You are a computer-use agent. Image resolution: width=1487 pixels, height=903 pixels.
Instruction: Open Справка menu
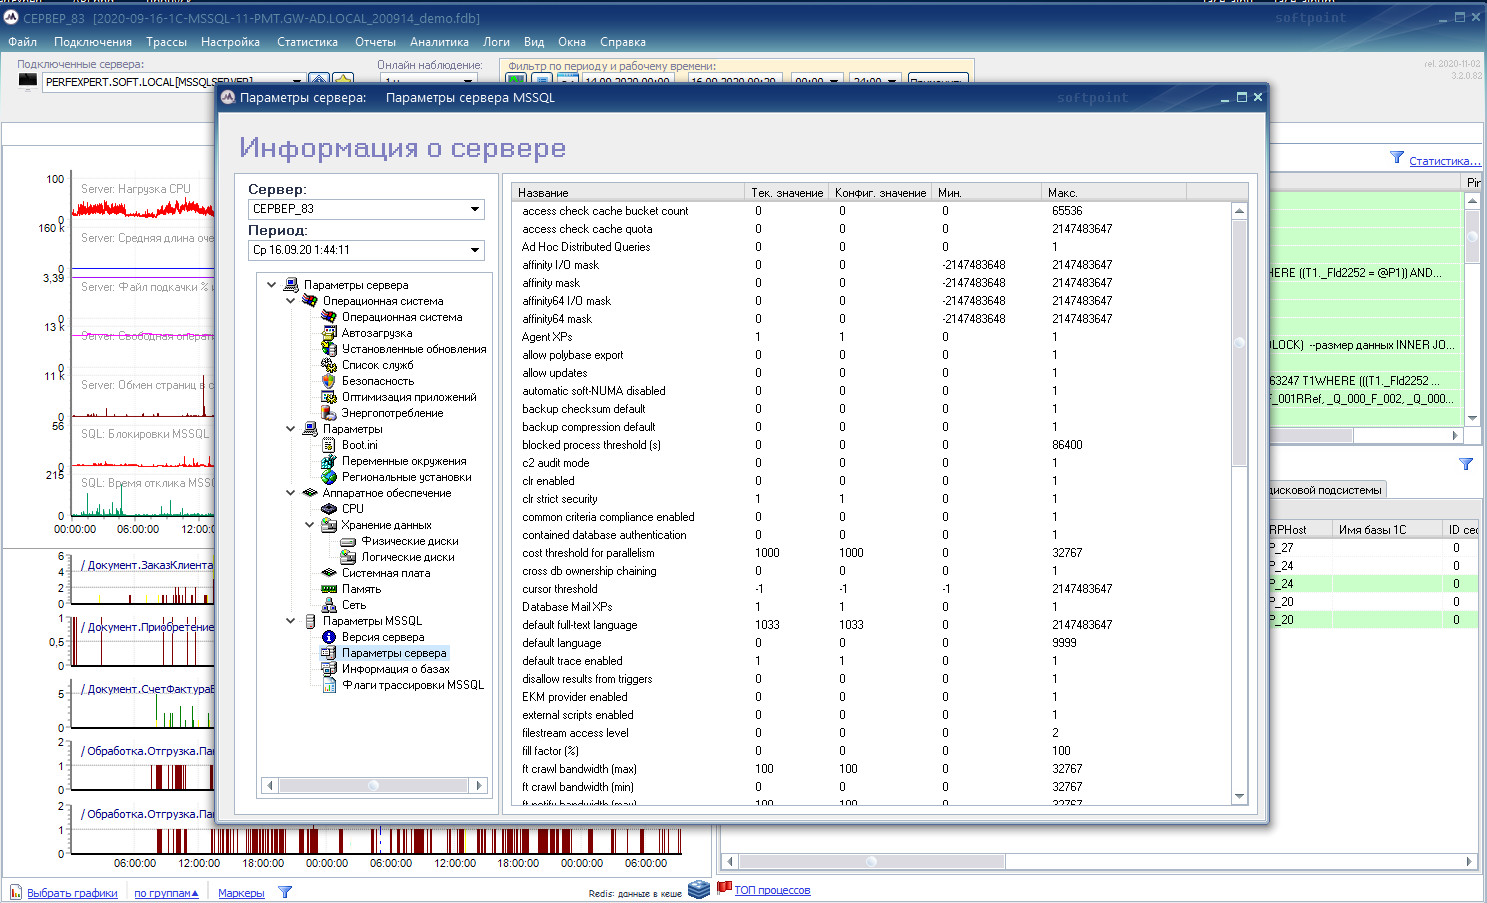tap(623, 42)
